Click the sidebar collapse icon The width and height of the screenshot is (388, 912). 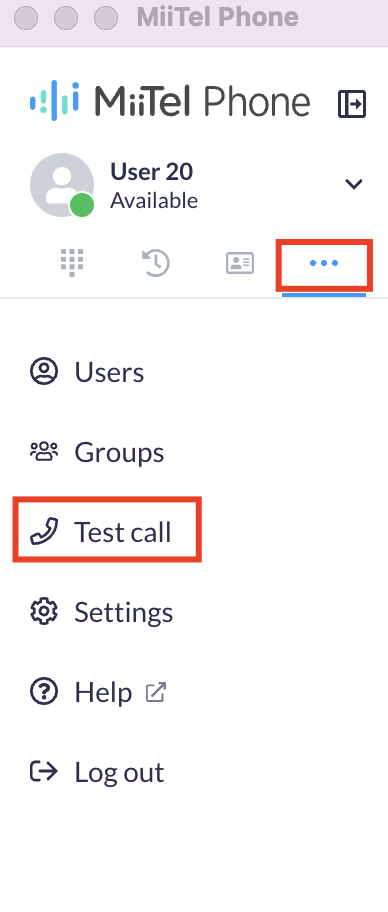point(352,104)
